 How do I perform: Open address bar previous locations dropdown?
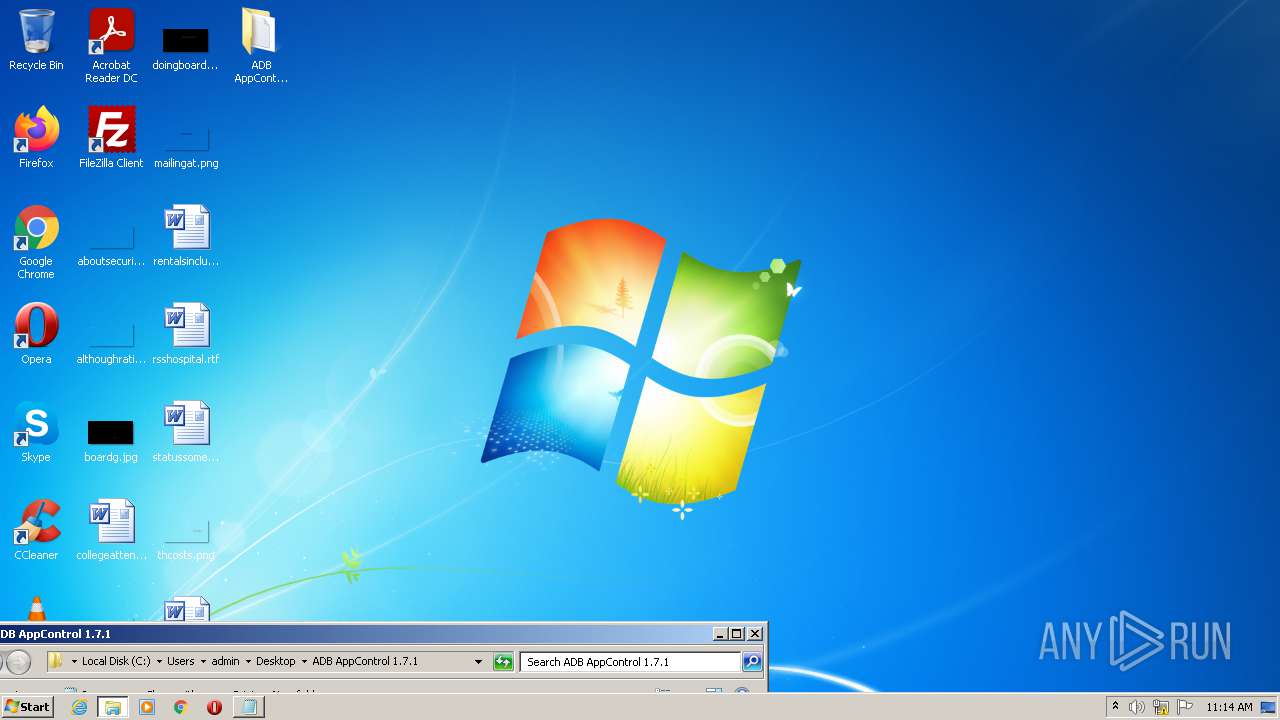pos(478,662)
